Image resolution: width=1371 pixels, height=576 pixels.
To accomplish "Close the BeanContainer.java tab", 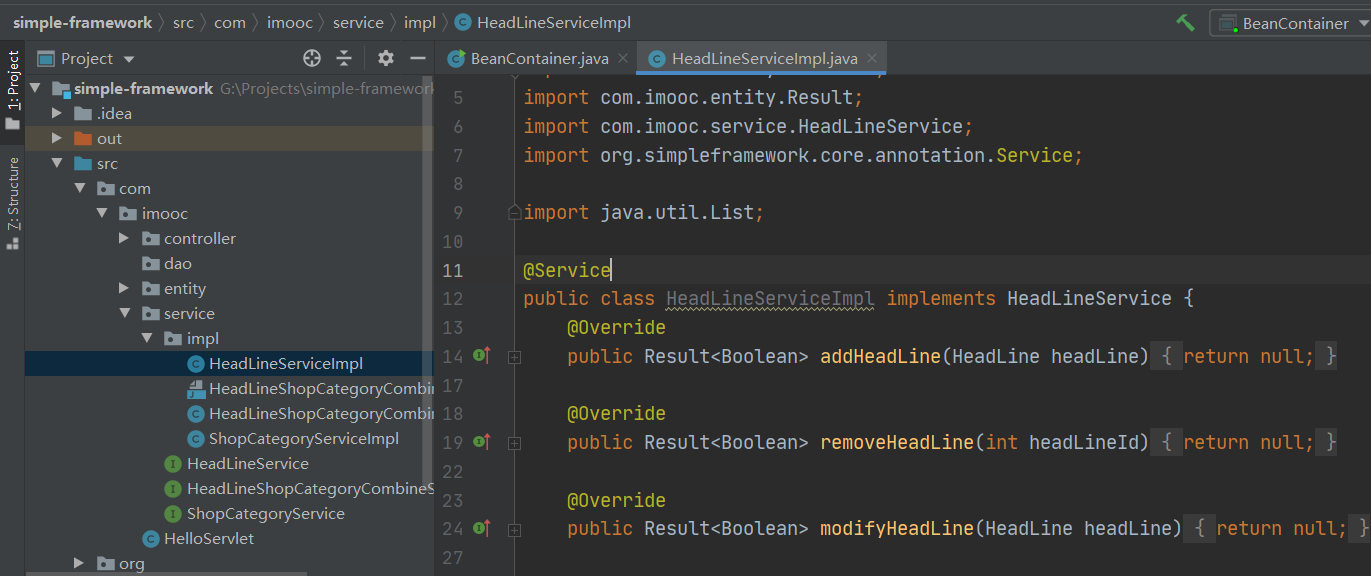I will (x=623, y=58).
